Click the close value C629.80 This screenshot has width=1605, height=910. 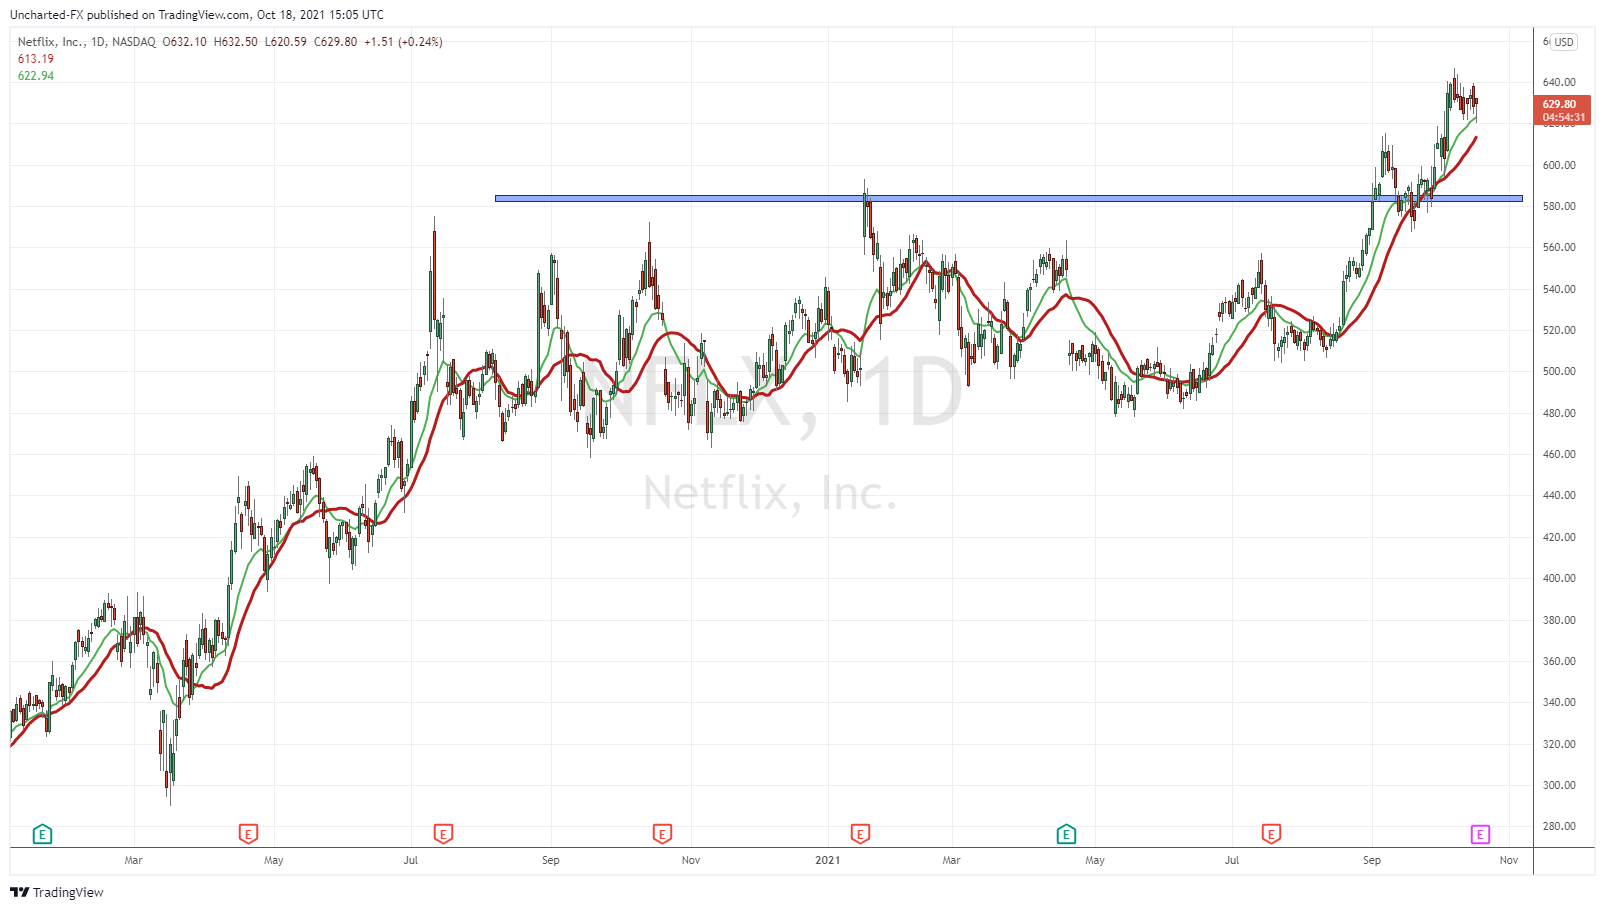coord(336,42)
